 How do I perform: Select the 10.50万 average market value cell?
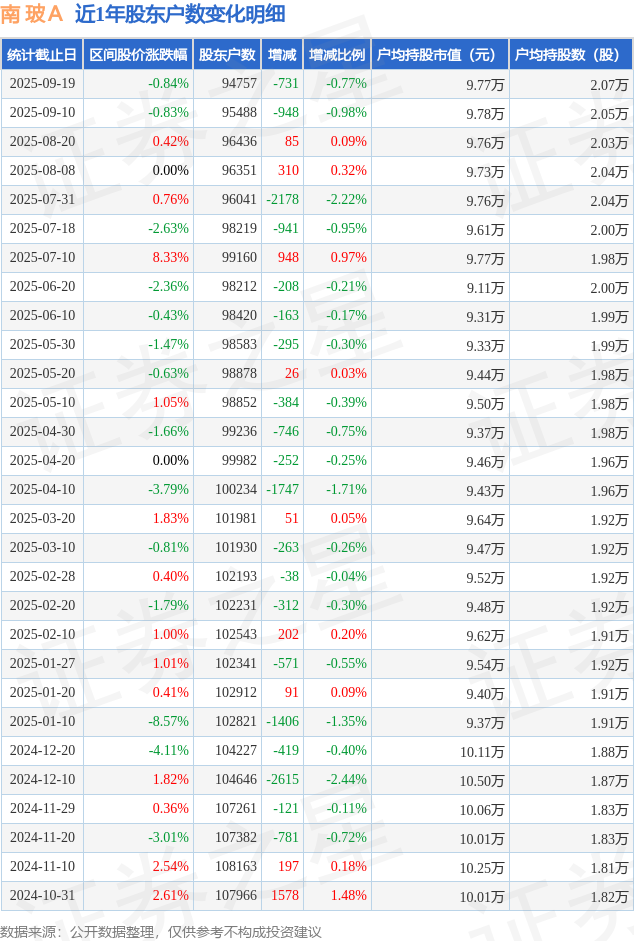coord(482,780)
